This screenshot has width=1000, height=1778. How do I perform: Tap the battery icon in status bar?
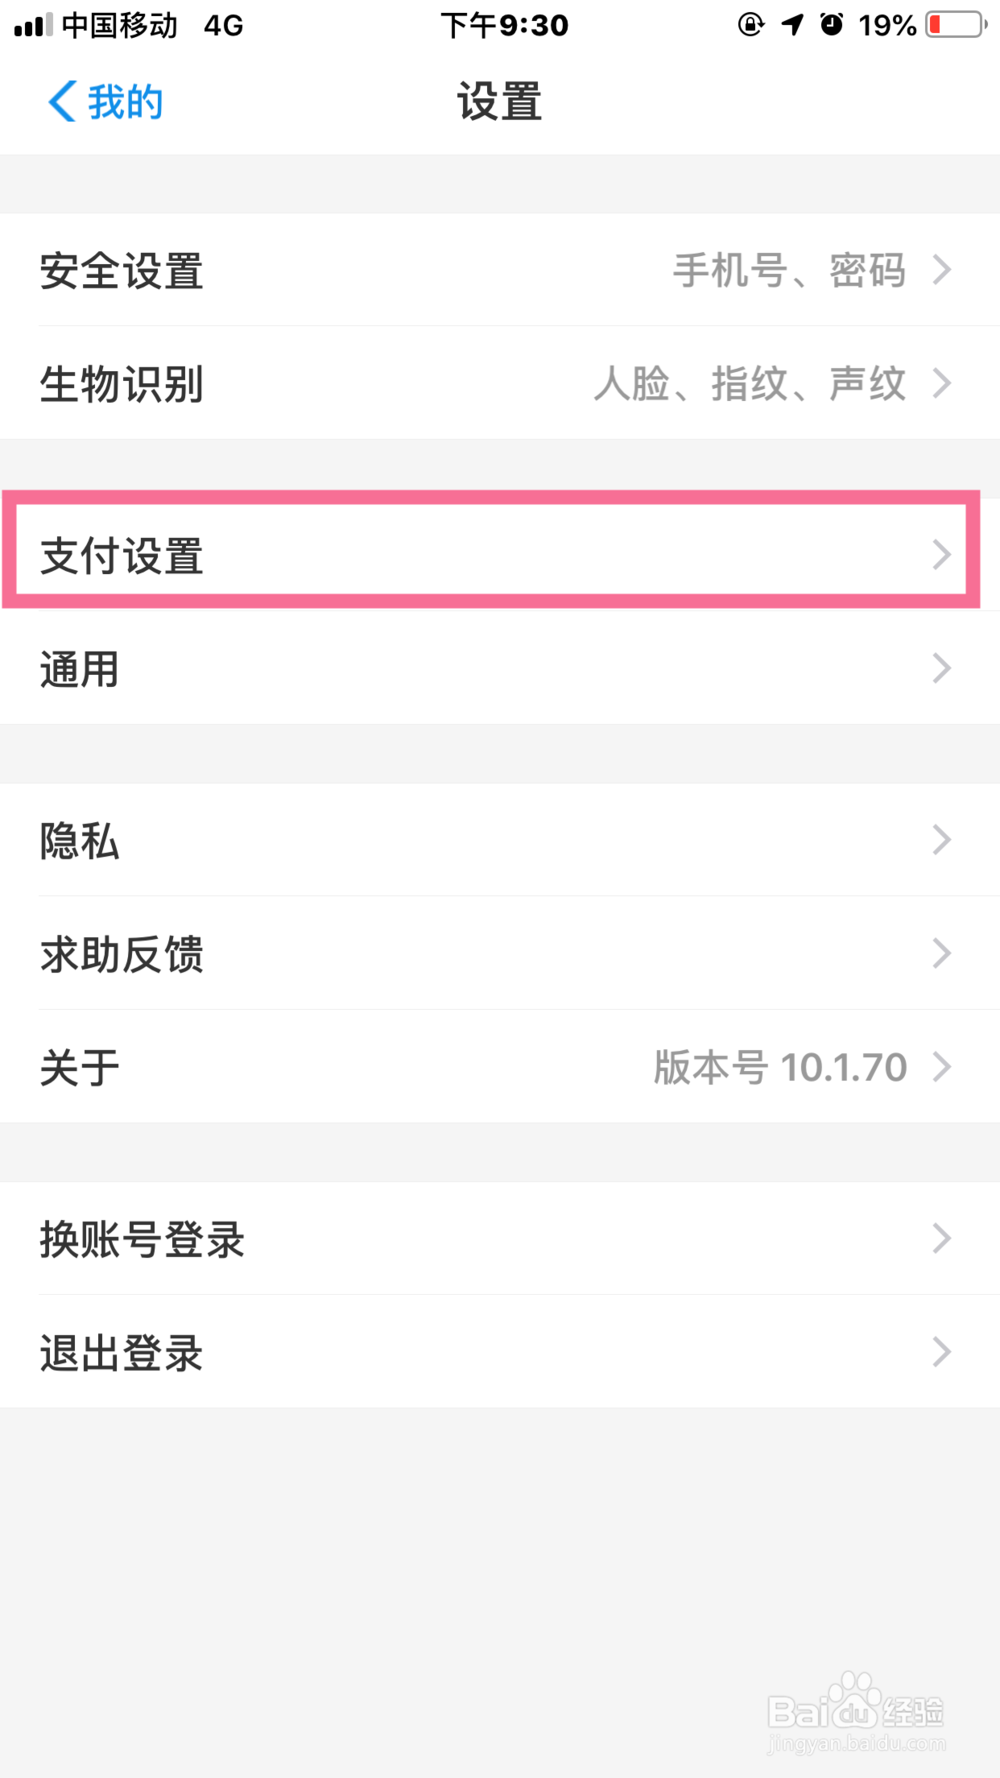[956, 25]
